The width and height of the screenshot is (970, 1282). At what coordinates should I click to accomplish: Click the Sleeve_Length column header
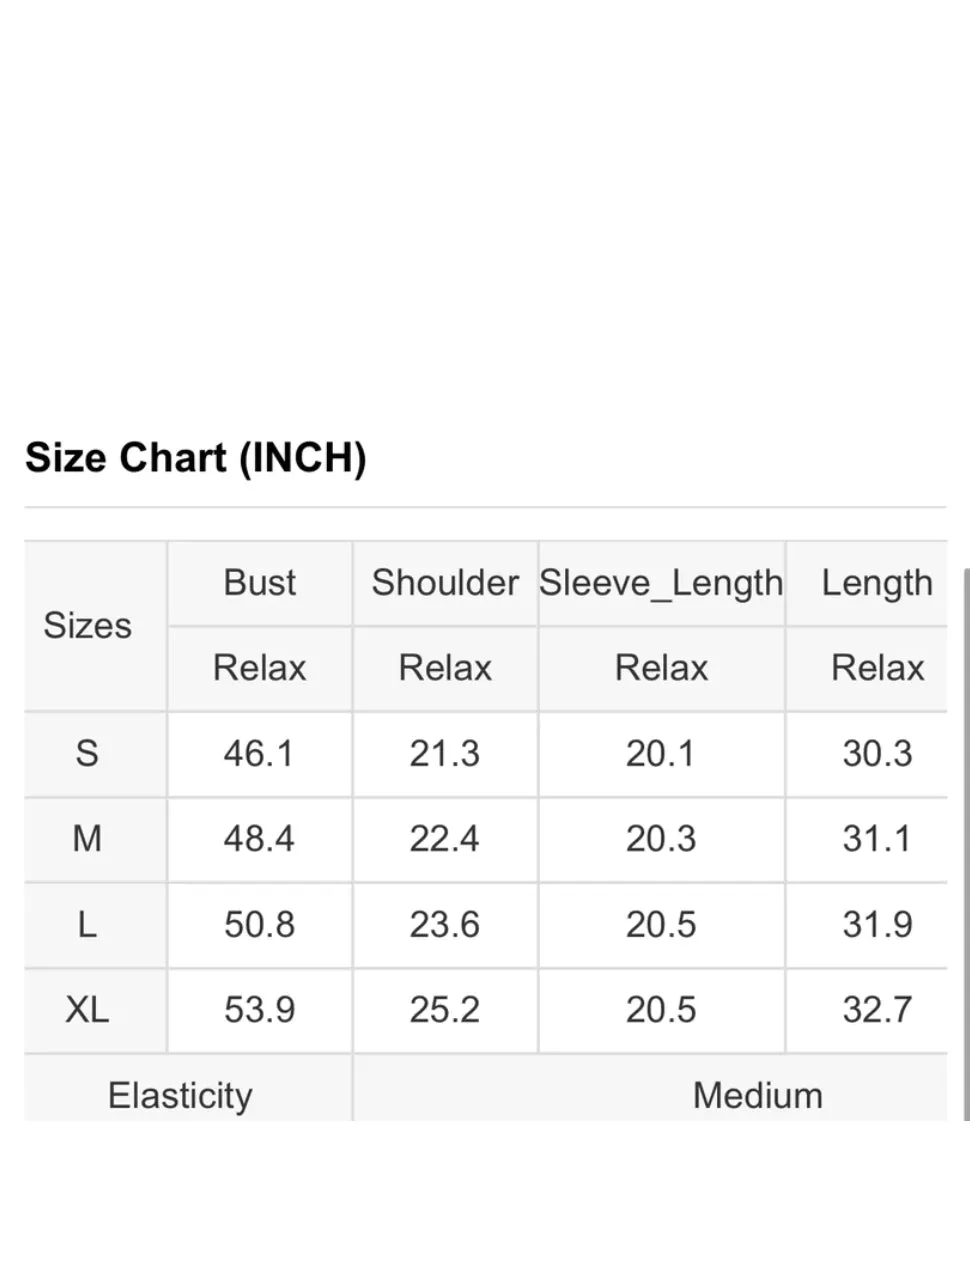tap(661, 584)
